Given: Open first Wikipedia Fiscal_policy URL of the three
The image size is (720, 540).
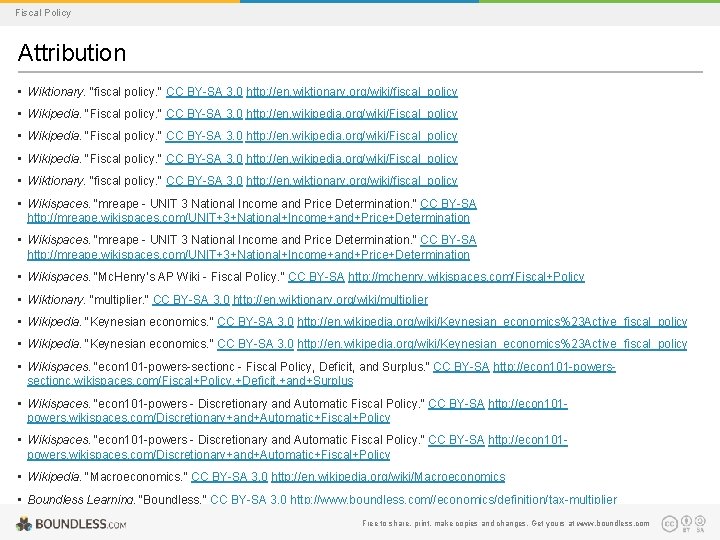Looking at the screenshot, I should point(352,114).
